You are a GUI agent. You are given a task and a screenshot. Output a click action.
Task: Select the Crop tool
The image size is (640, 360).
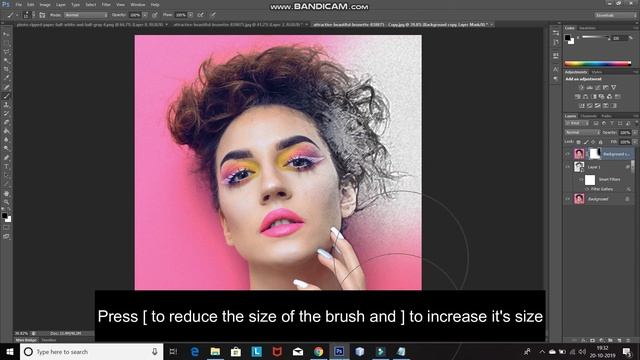(x=6, y=69)
